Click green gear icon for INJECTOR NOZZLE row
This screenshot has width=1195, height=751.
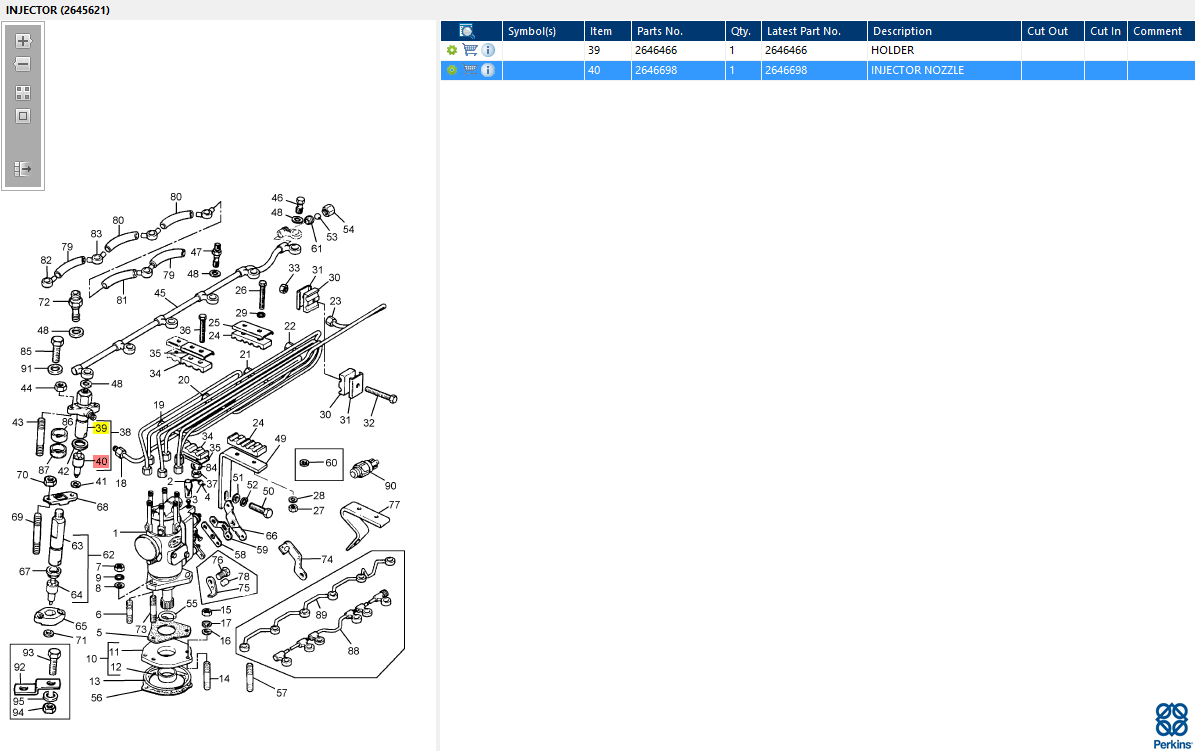(452, 70)
